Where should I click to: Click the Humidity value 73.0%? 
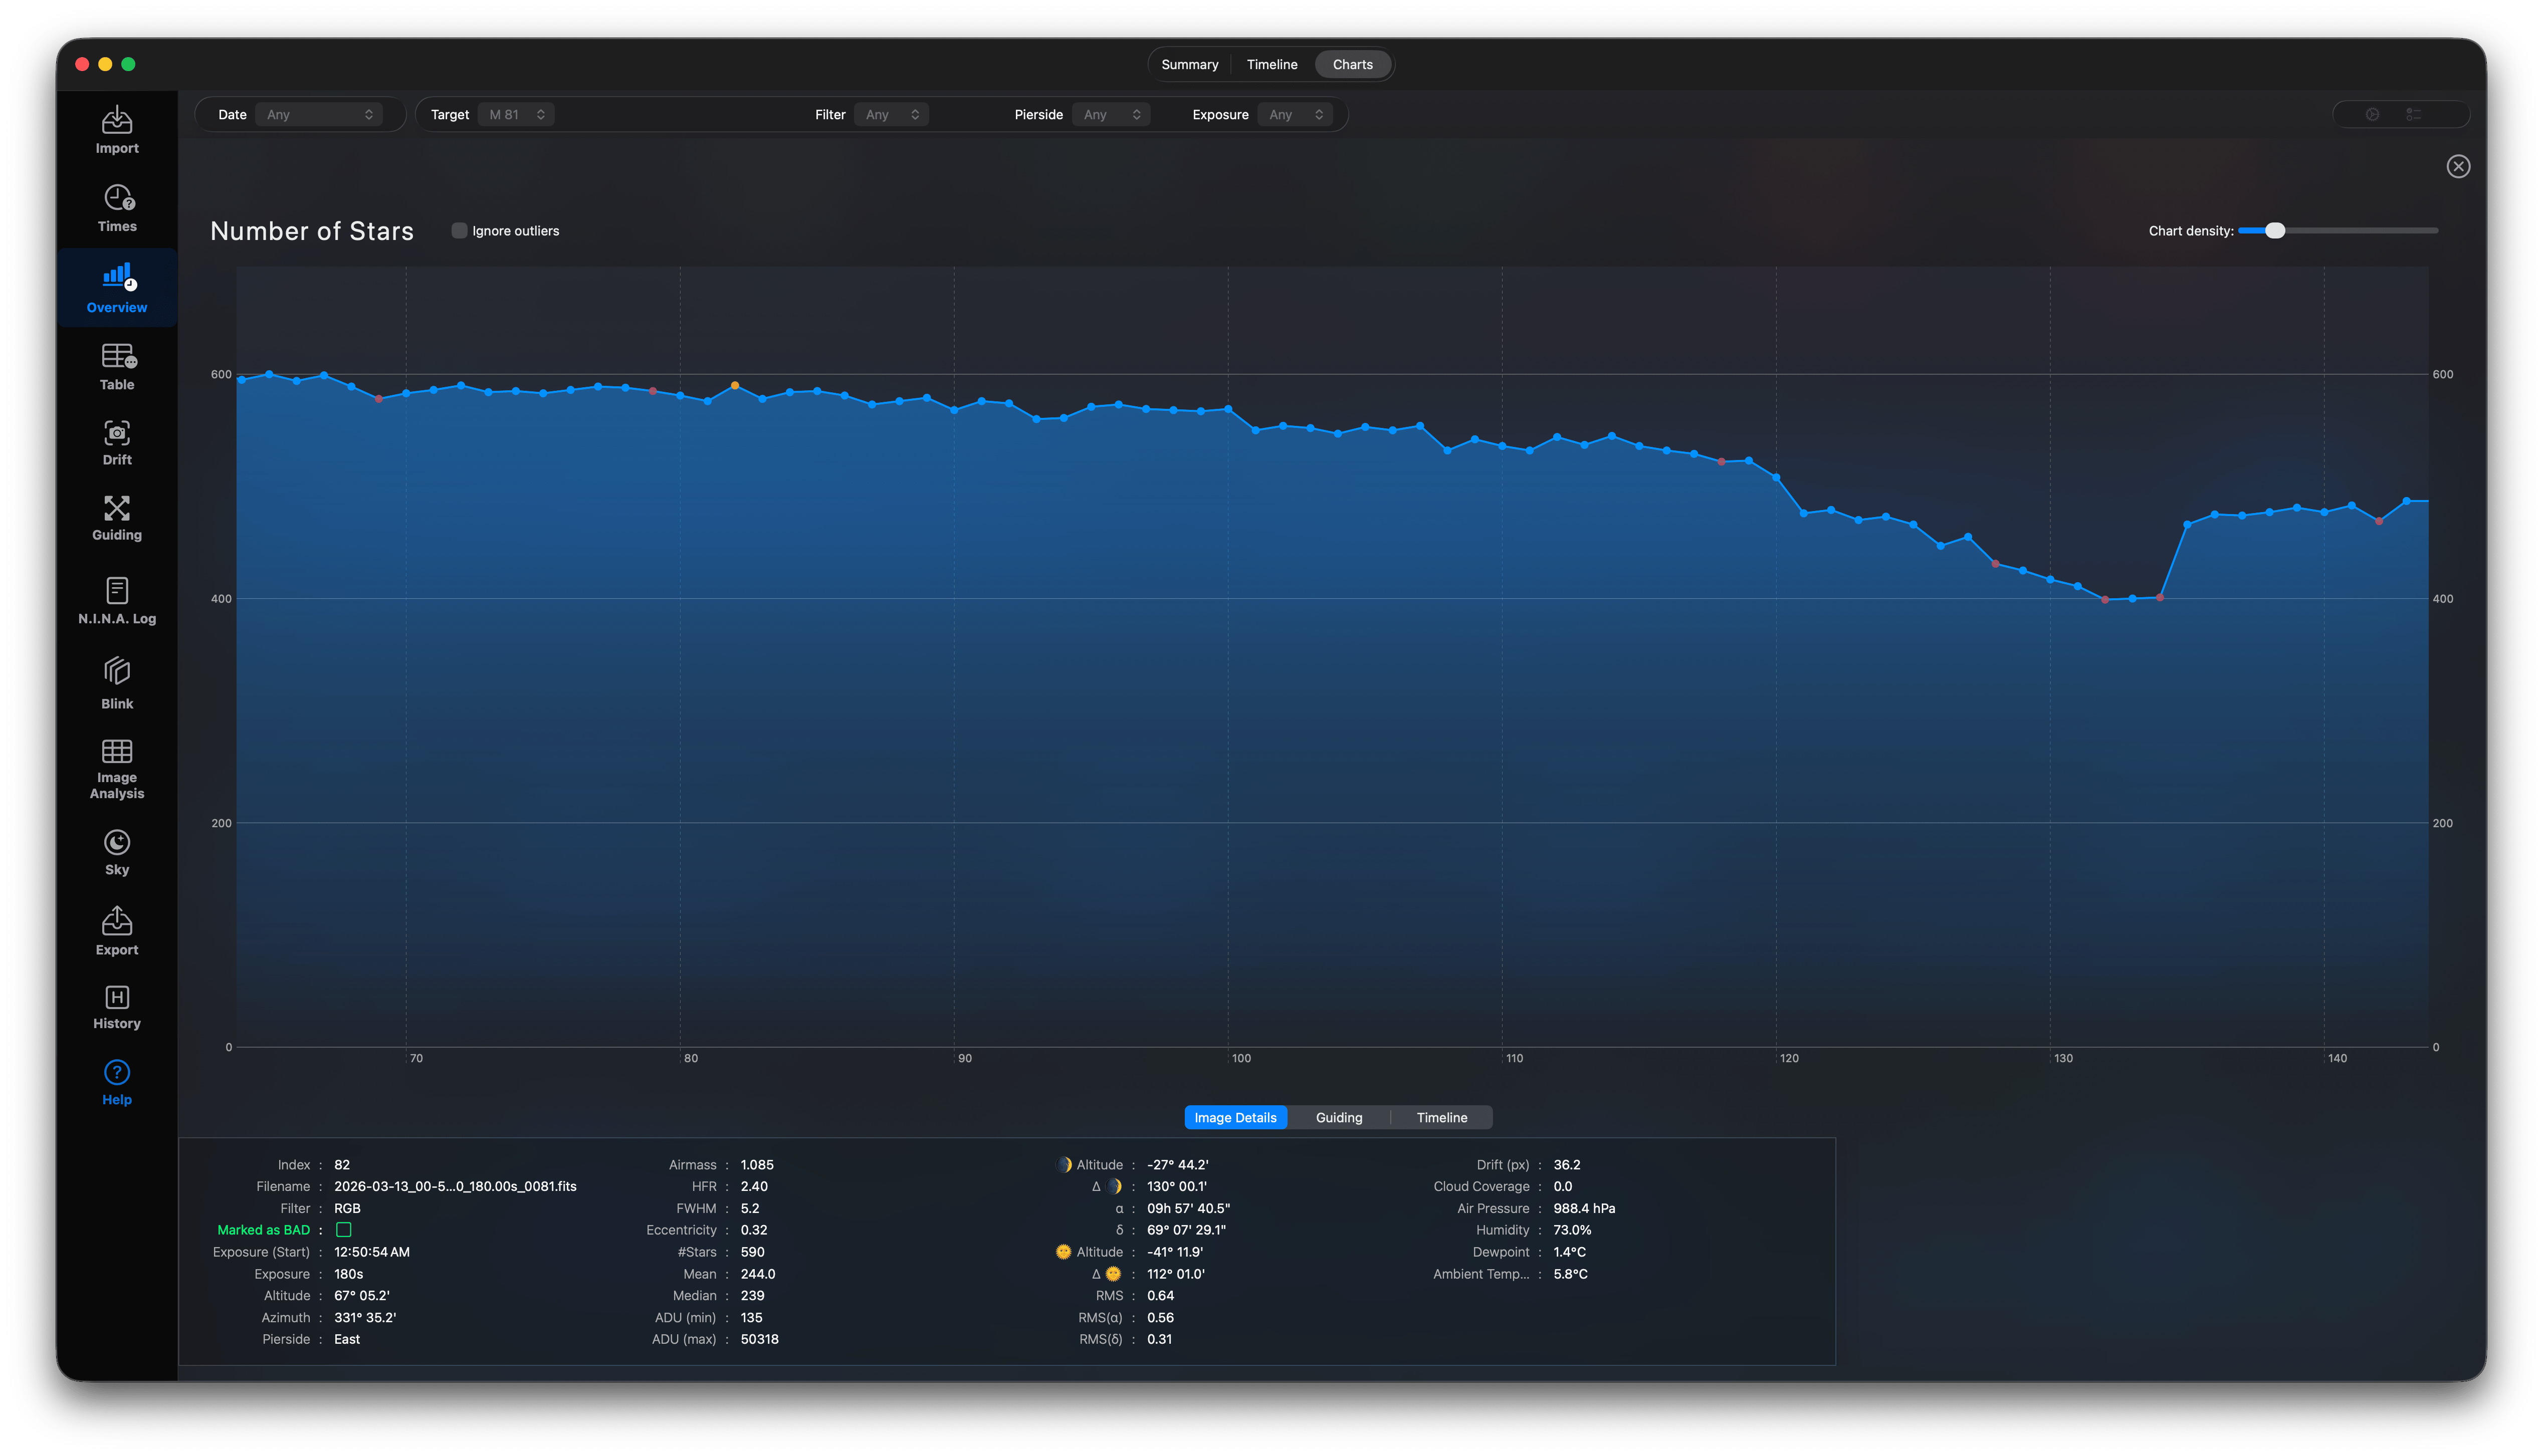click(1571, 1230)
